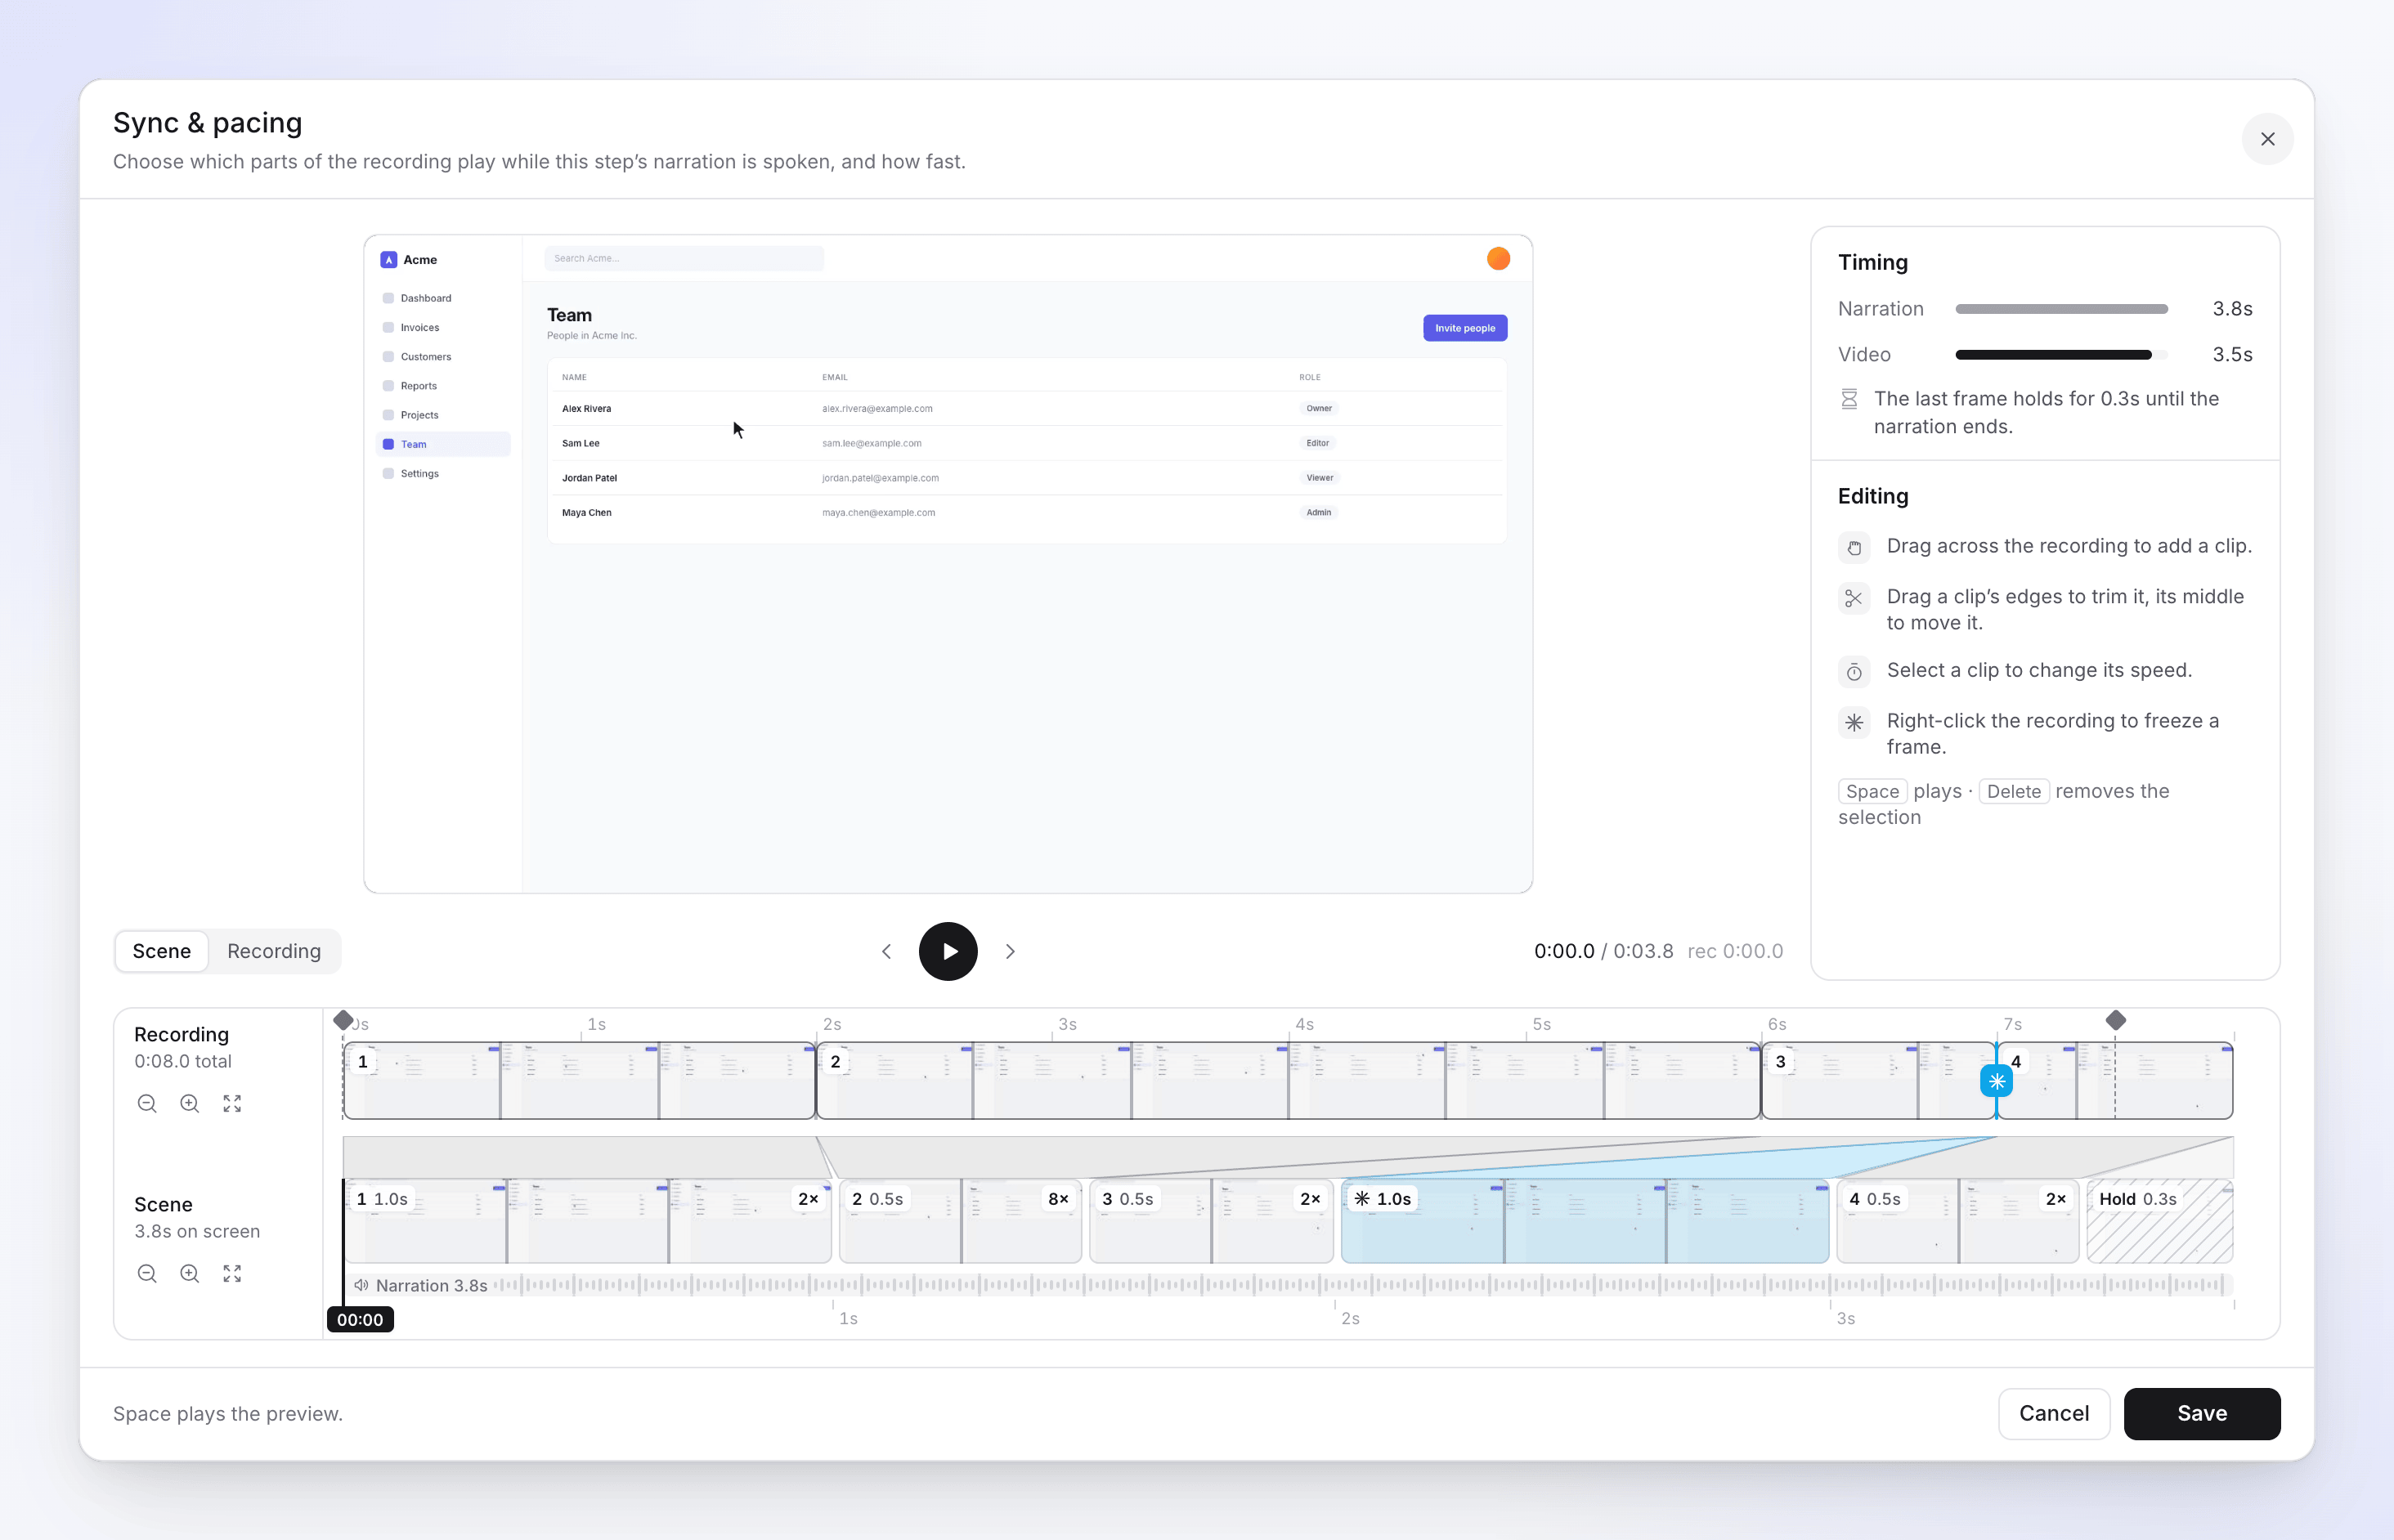Select the Hold 0.3s segment
Screen dimensions: 2394x1540
click(2160, 1221)
